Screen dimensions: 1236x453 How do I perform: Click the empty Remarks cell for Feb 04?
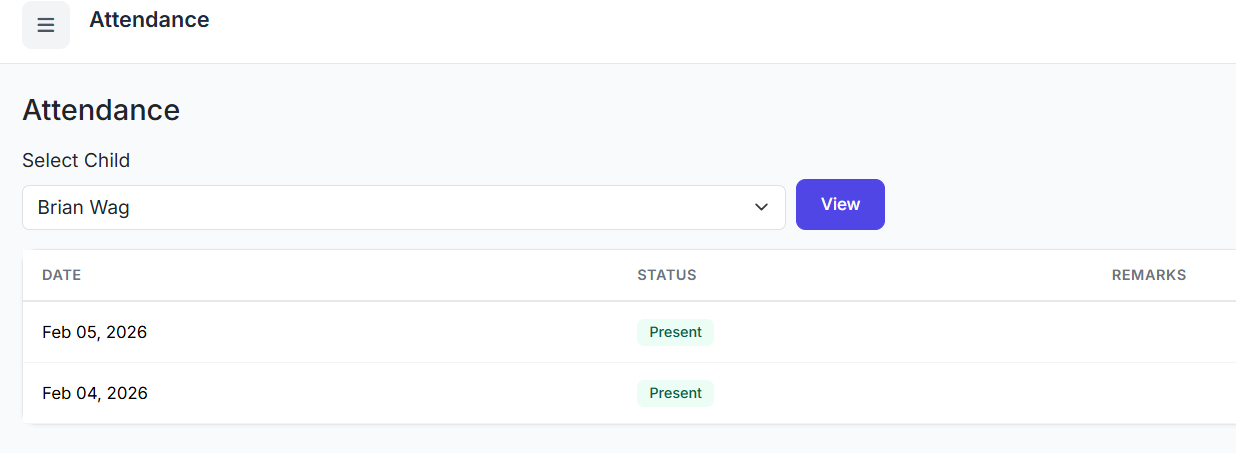tap(1160, 393)
